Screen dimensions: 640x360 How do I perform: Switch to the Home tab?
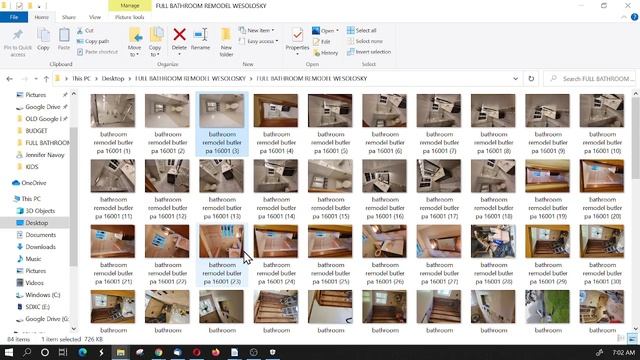click(42, 17)
